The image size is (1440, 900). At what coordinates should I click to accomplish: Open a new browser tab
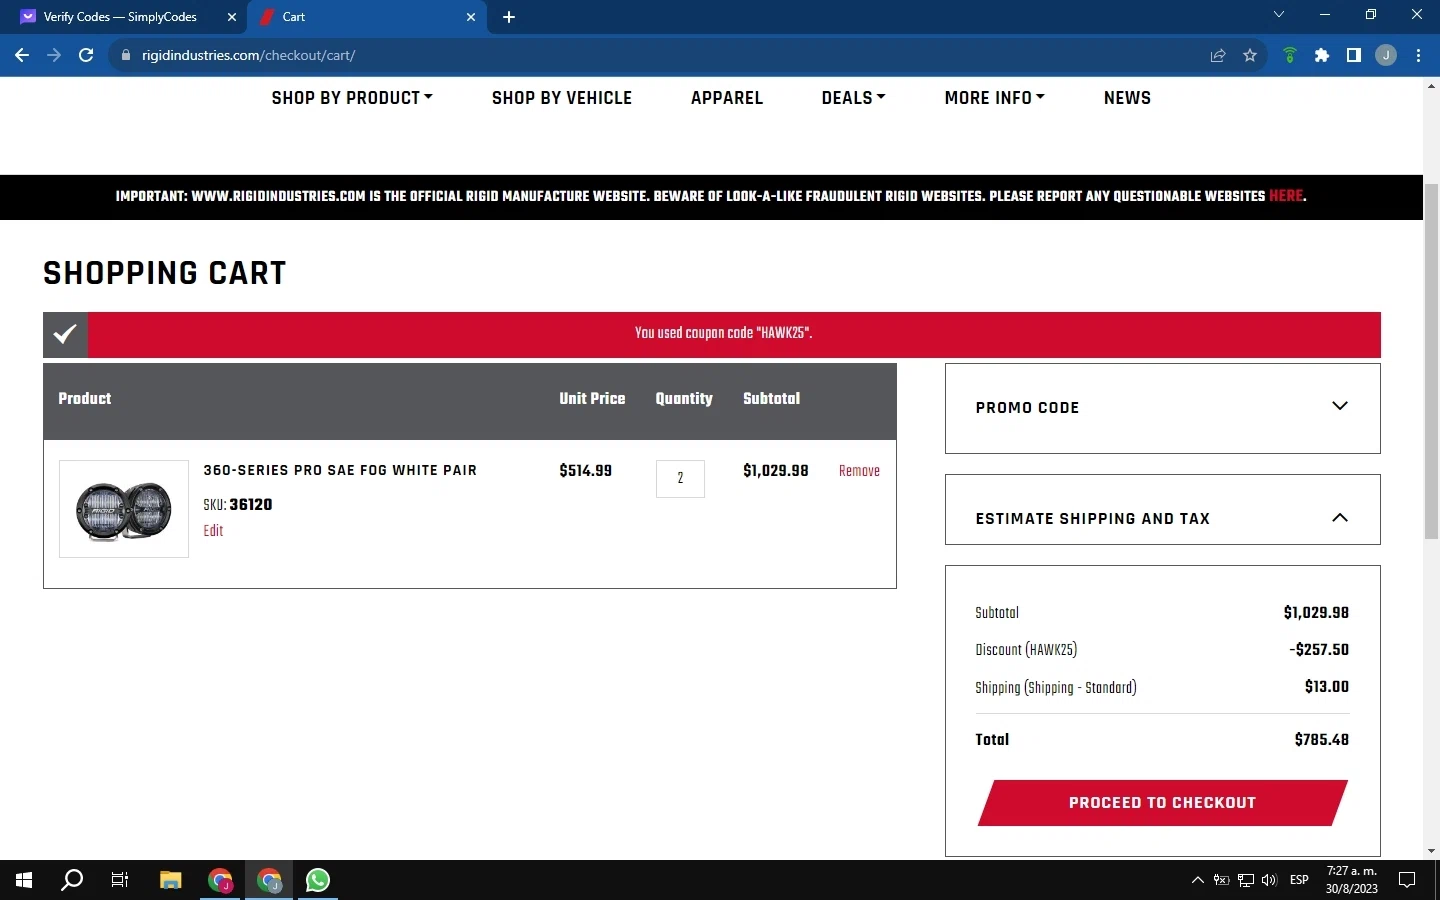point(509,17)
